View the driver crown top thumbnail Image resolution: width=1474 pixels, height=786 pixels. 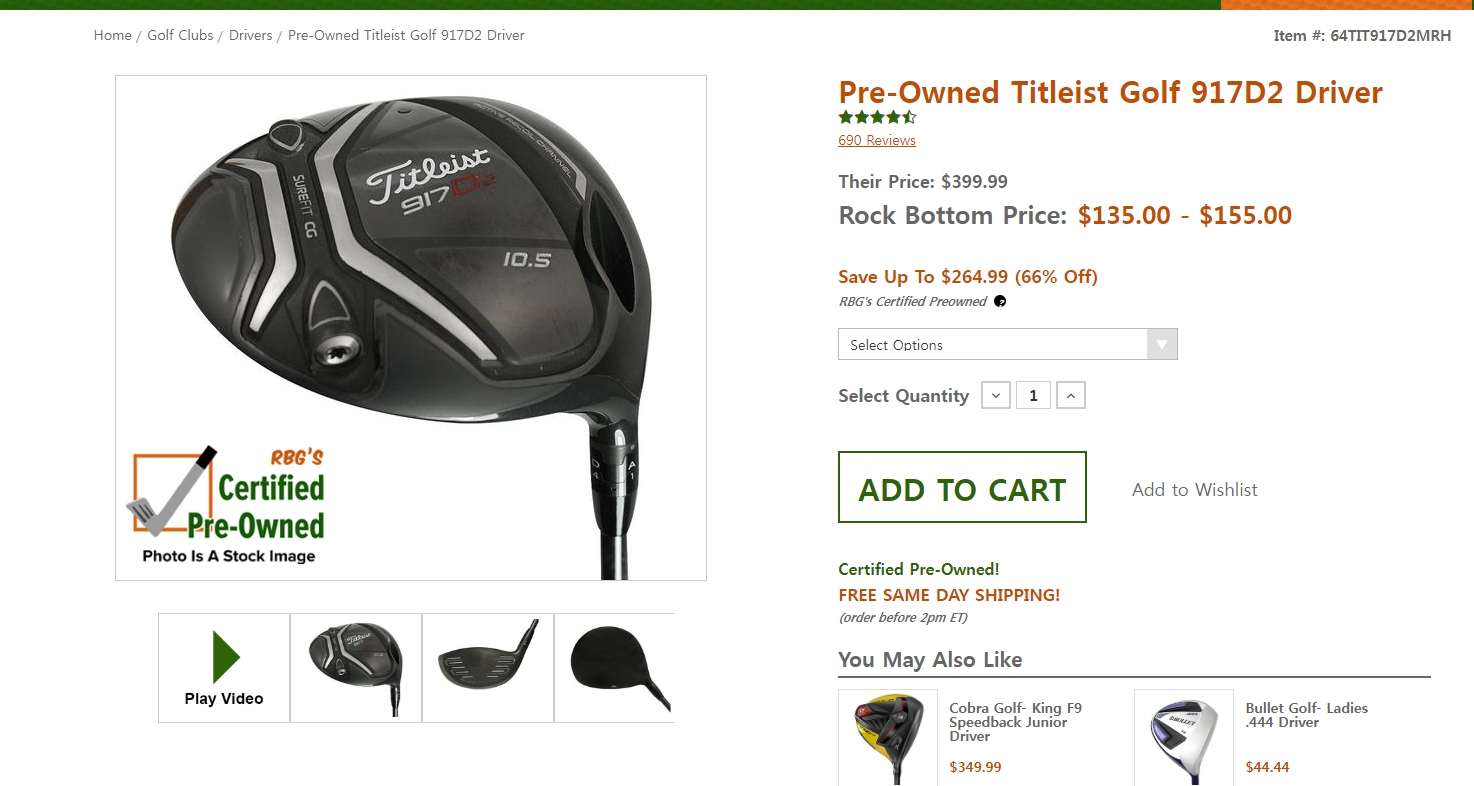(614, 668)
